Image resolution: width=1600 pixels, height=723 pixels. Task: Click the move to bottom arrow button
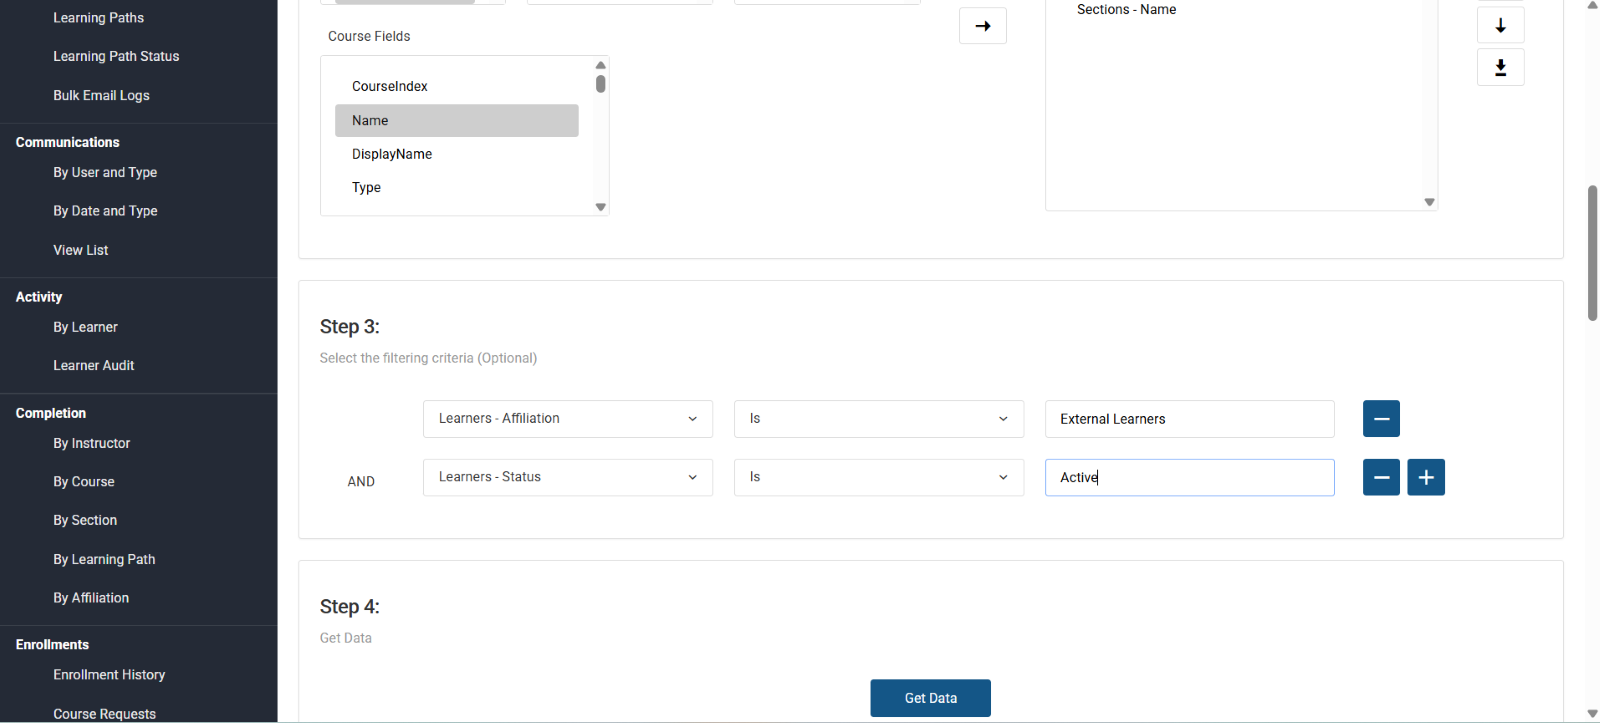[x=1500, y=67]
